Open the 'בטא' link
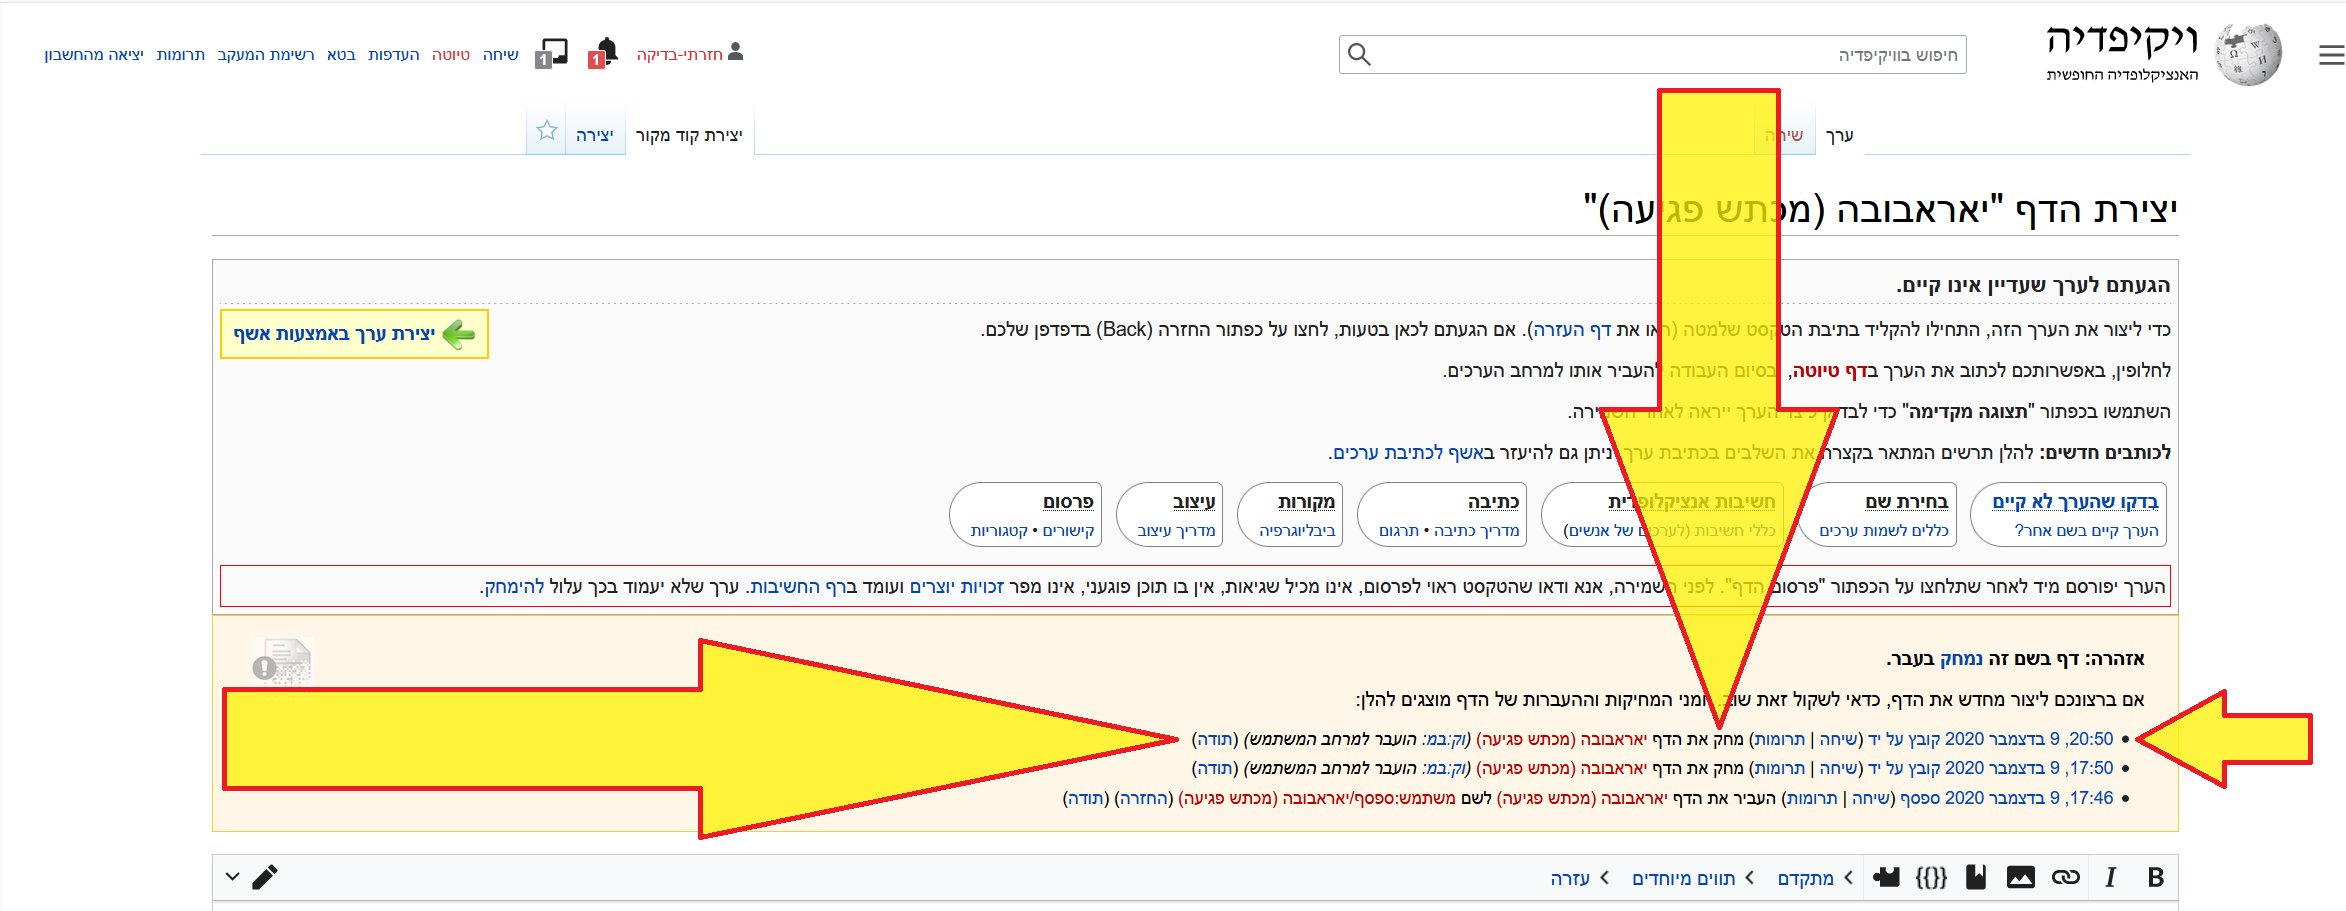Screen dimensions: 2346x911 (341, 54)
